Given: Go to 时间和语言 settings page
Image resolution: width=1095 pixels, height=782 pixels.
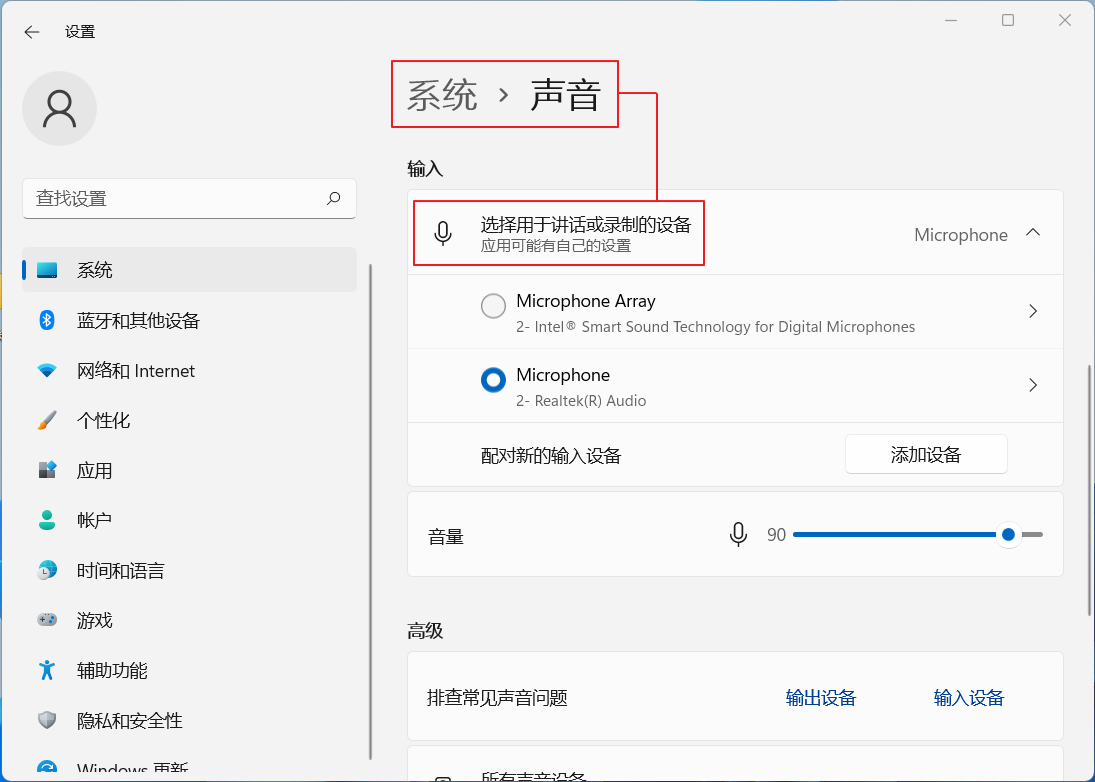Looking at the screenshot, I should click(120, 571).
